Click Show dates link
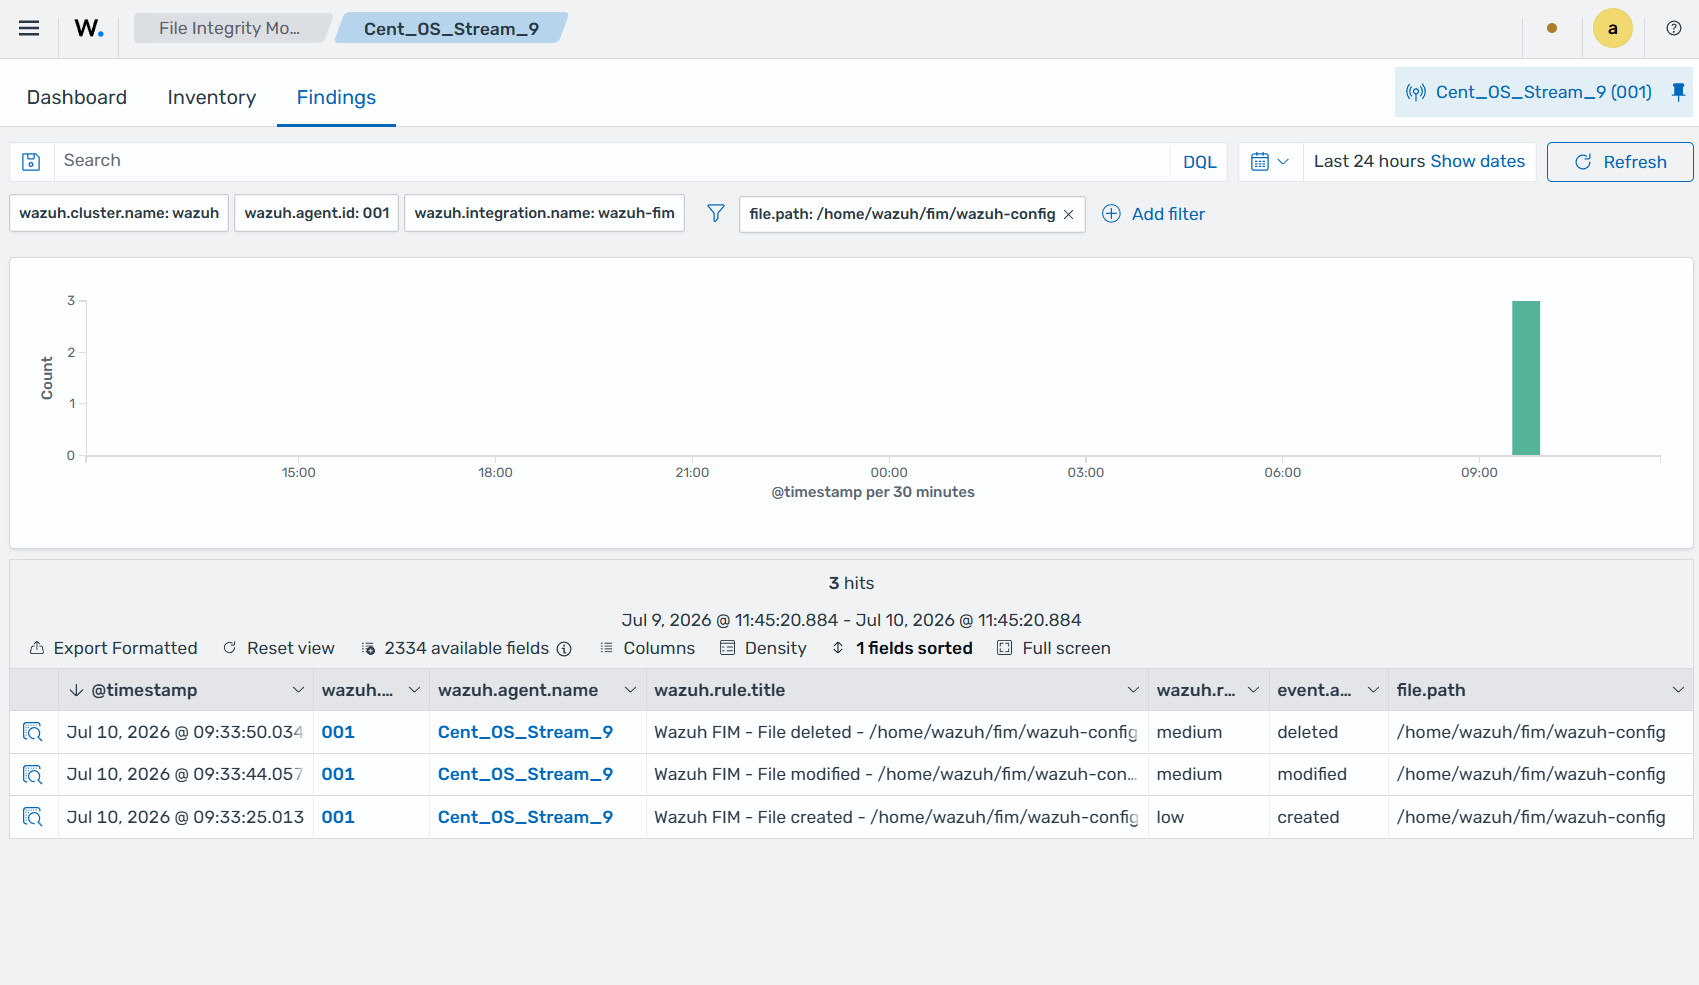 pos(1477,161)
